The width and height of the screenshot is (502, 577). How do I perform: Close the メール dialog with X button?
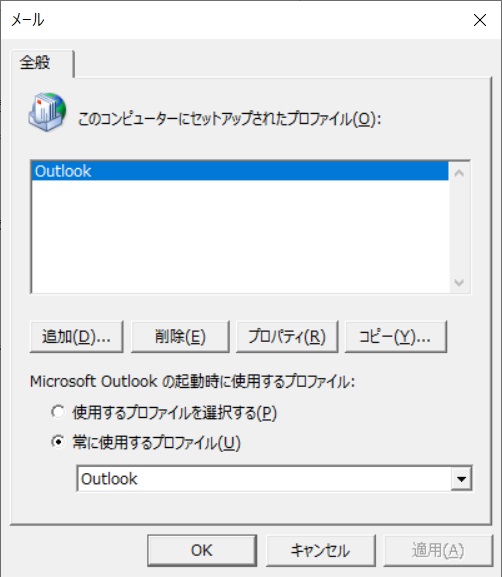(x=480, y=20)
